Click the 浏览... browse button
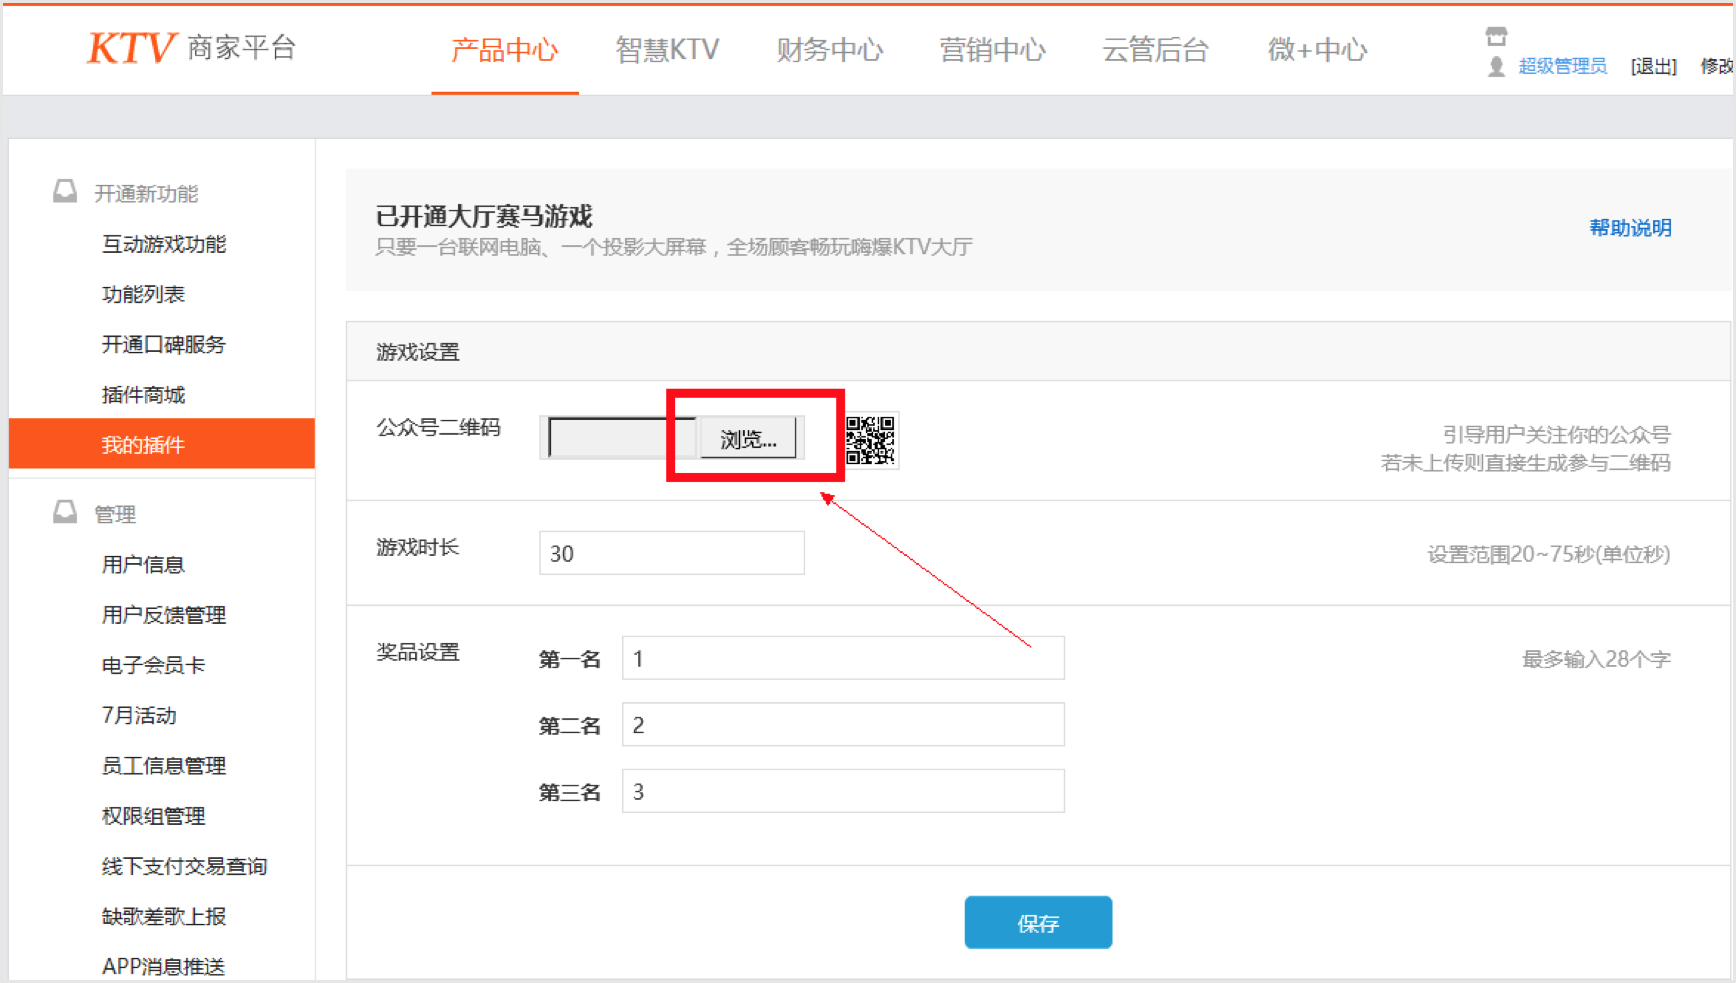Image resolution: width=1736 pixels, height=983 pixels. point(748,439)
